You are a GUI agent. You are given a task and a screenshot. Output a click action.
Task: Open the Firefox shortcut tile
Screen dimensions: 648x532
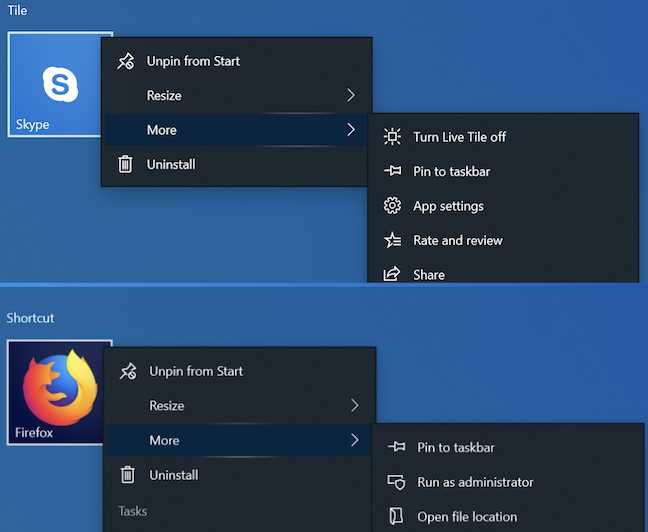56,393
